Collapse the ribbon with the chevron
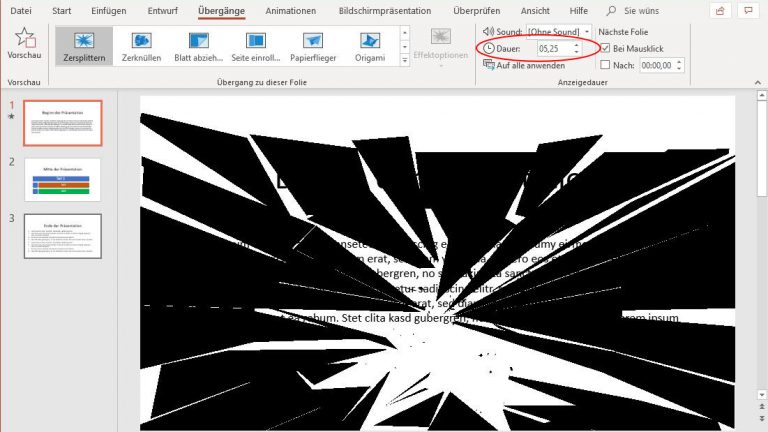The height and width of the screenshot is (432, 768). 755,83
